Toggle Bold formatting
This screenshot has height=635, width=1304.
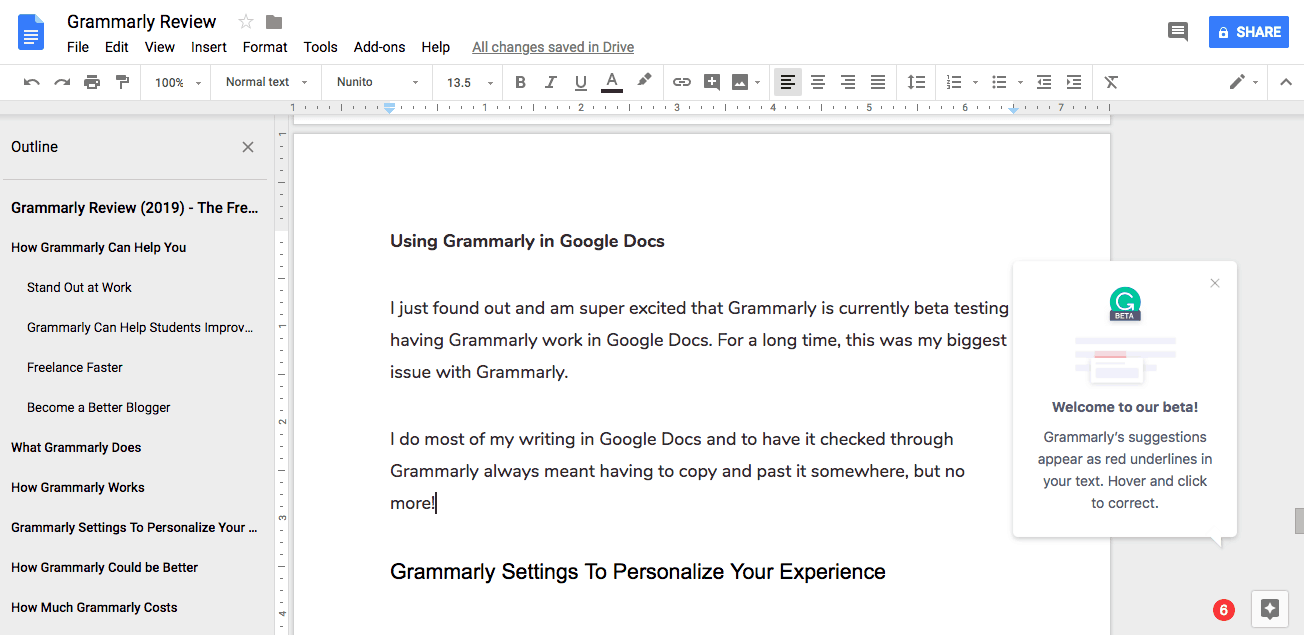[520, 82]
